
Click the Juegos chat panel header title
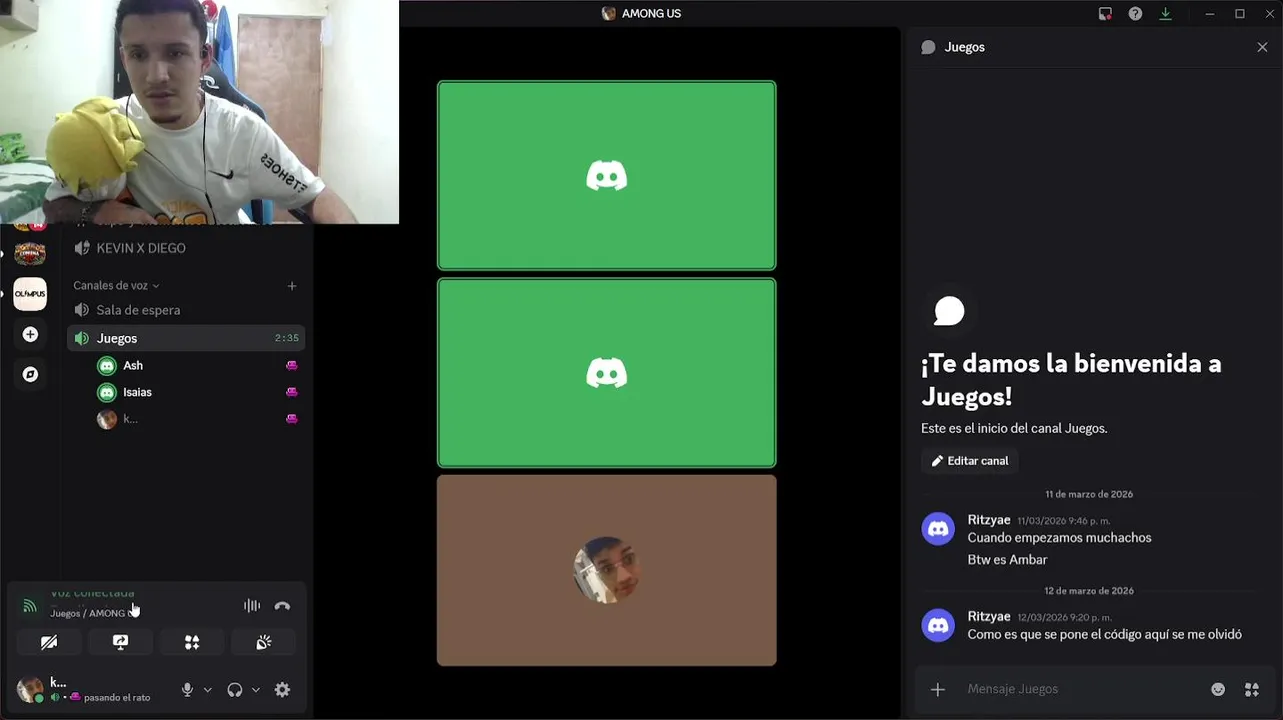pyautogui.click(x=964, y=47)
